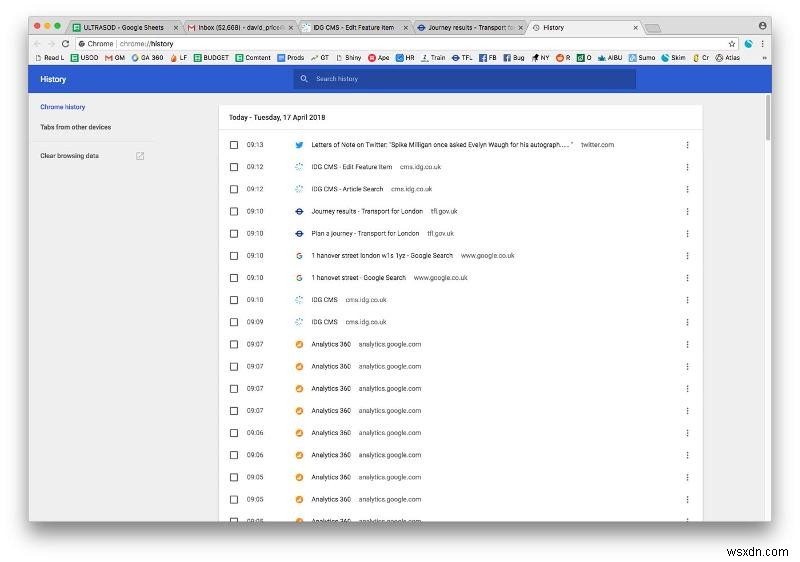
Task: Click into the Search history field
Action: coord(470,78)
